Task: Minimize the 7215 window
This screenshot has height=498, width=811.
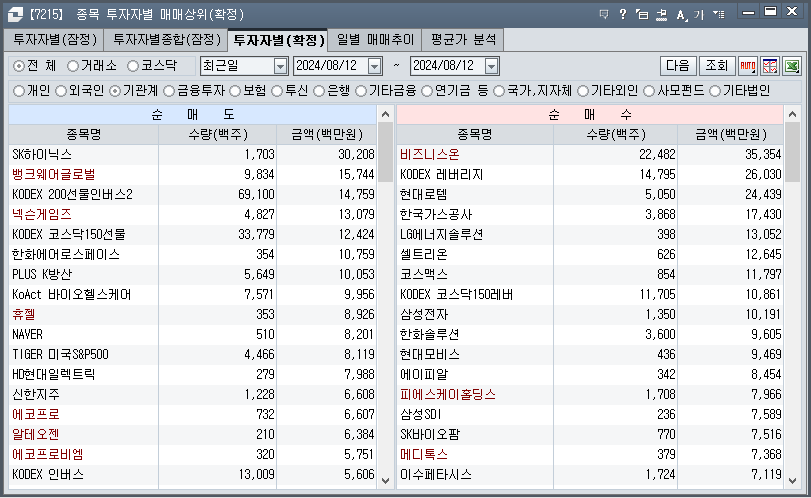Action: click(x=748, y=12)
